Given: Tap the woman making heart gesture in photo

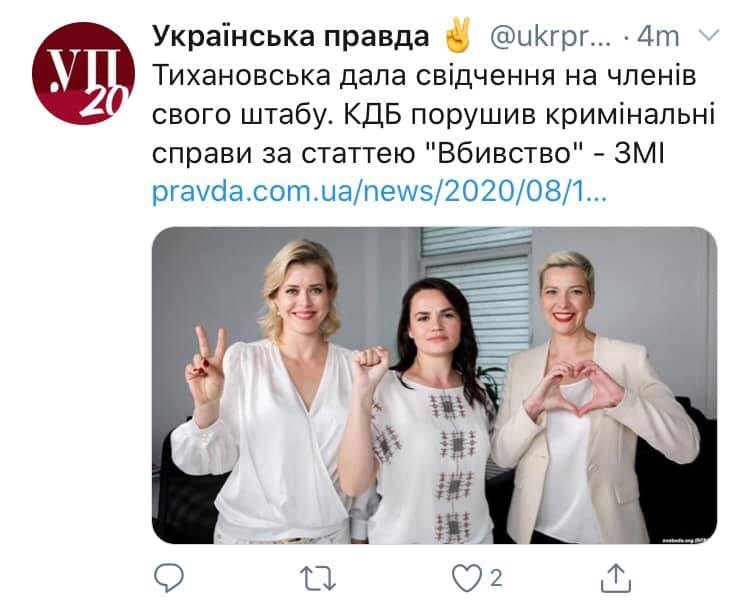Looking at the screenshot, I should pyautogui.click(x=593, y=397).
